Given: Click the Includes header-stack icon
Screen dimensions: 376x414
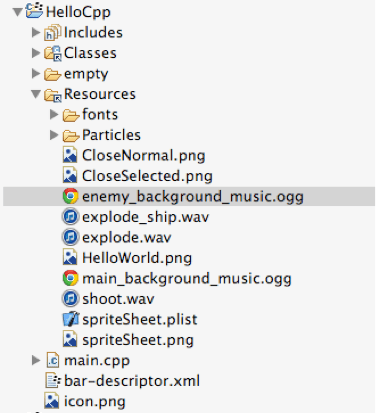Looking at the screenshot, I should (53, 33).
